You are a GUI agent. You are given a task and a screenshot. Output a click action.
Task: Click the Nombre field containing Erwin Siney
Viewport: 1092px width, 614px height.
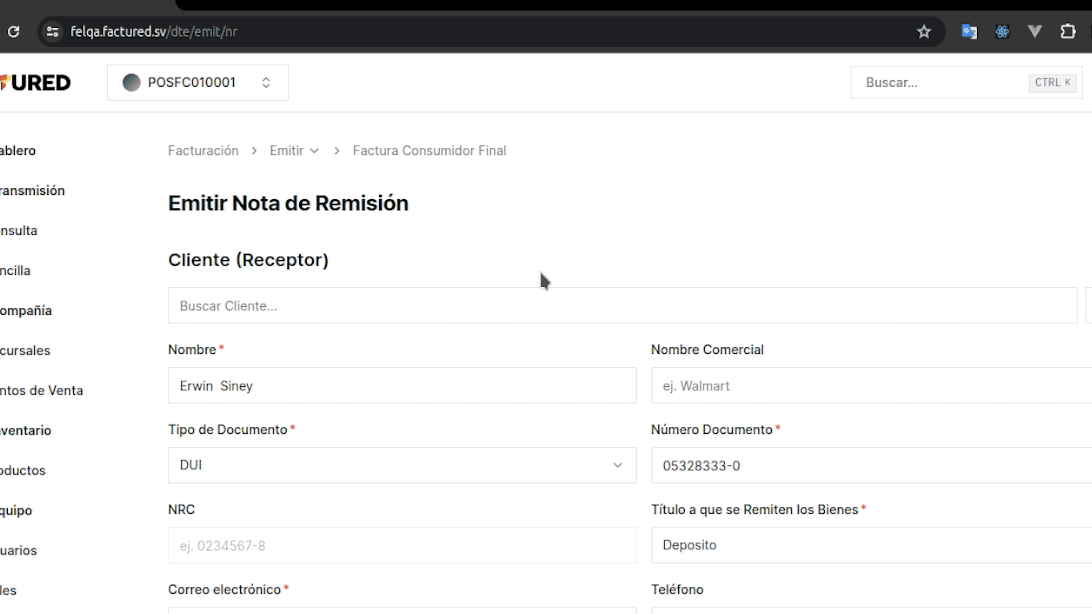pyautogui.click(x=401, y=386)
